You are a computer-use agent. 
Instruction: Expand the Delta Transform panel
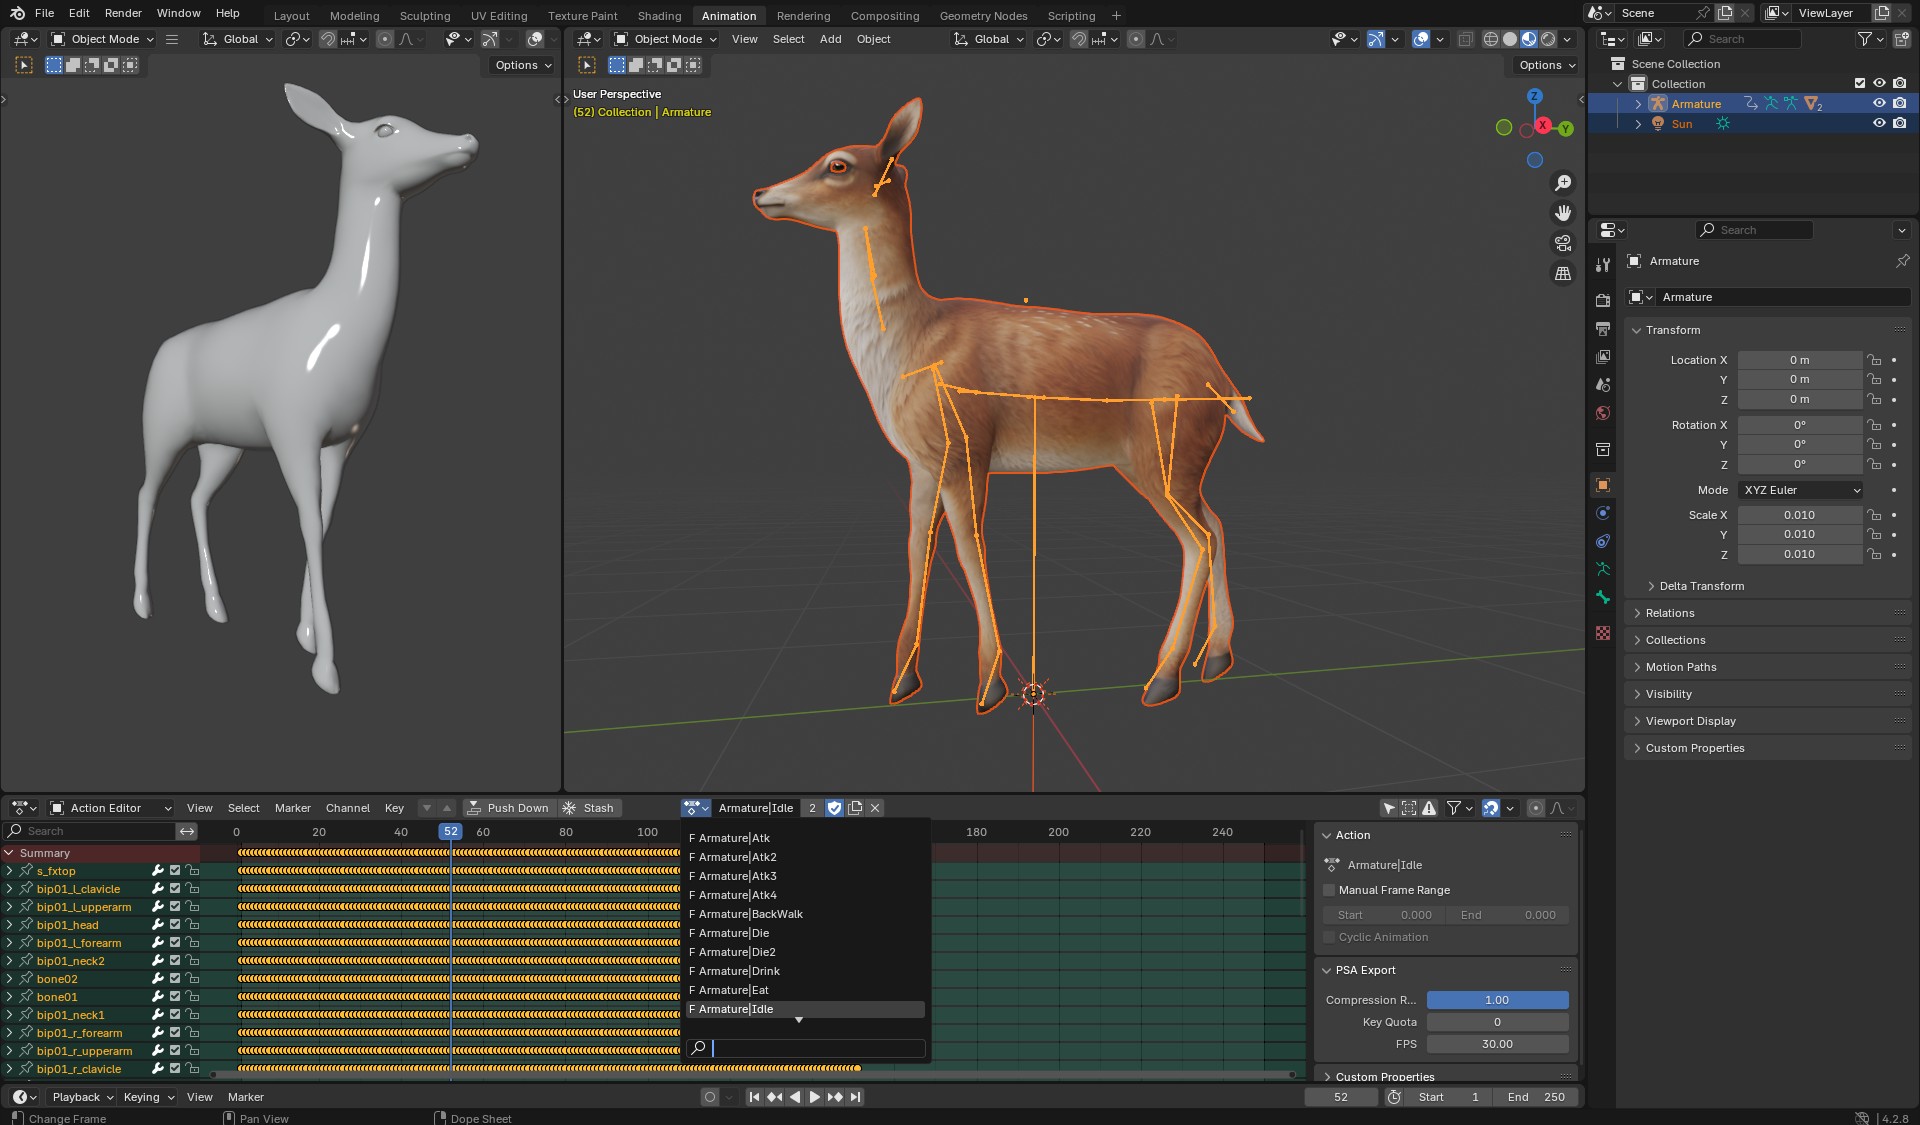tap(1700, 586)
